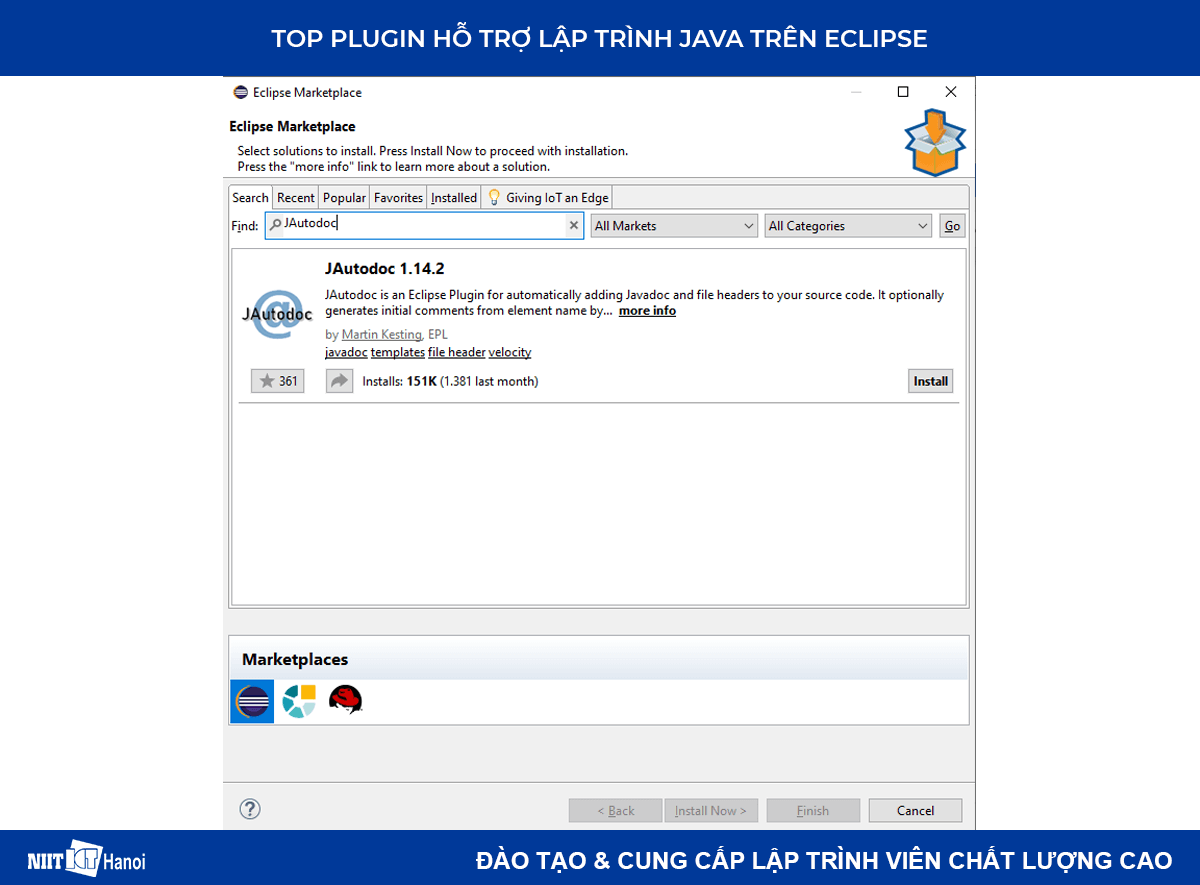Select the Favorites tab
The height and width of the screenshot is (885, 1200).
coord(397,197)
